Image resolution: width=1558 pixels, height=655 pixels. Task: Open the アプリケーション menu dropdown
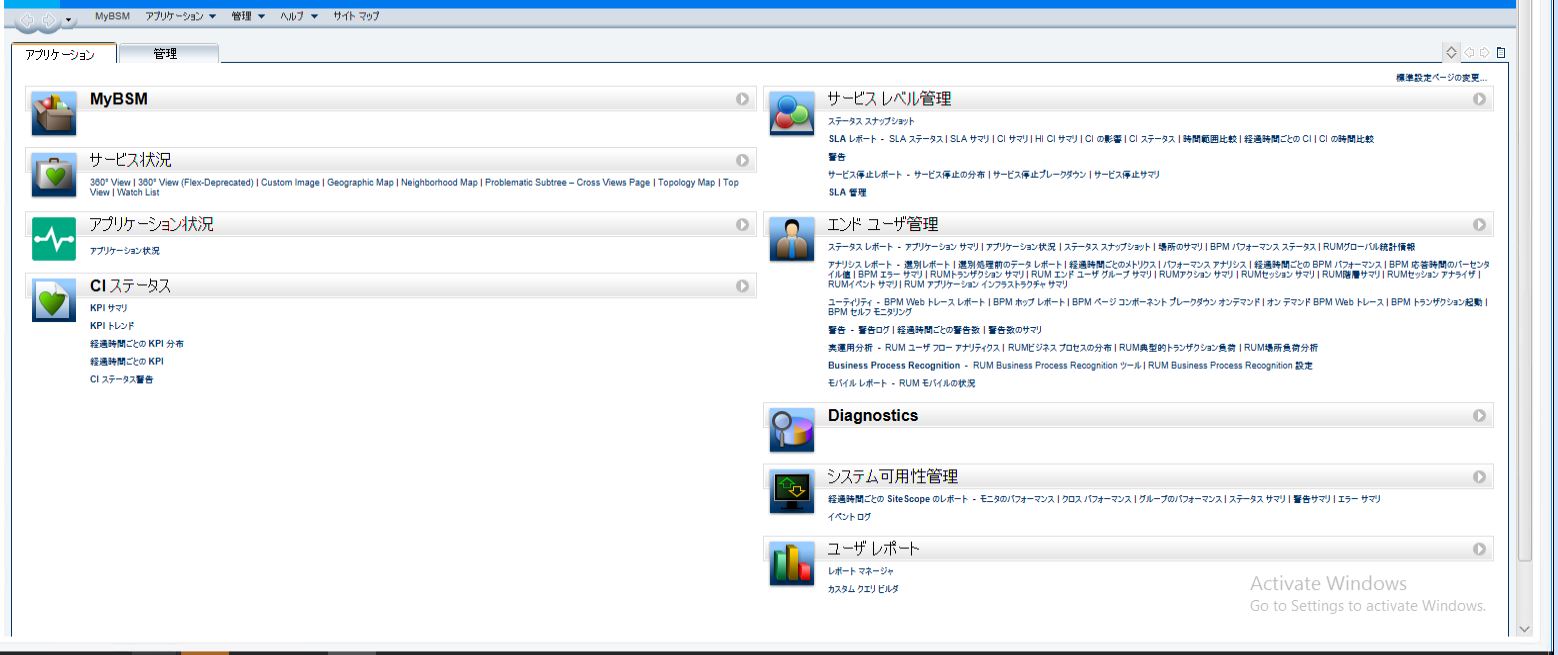181,16
